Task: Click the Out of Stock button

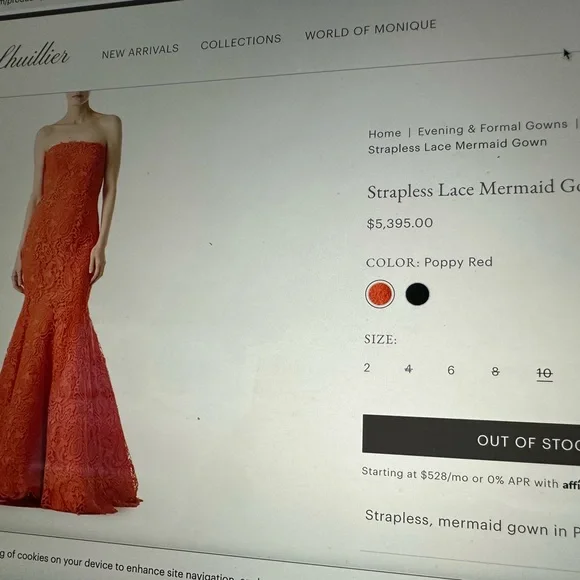Action: coord(471,440)
